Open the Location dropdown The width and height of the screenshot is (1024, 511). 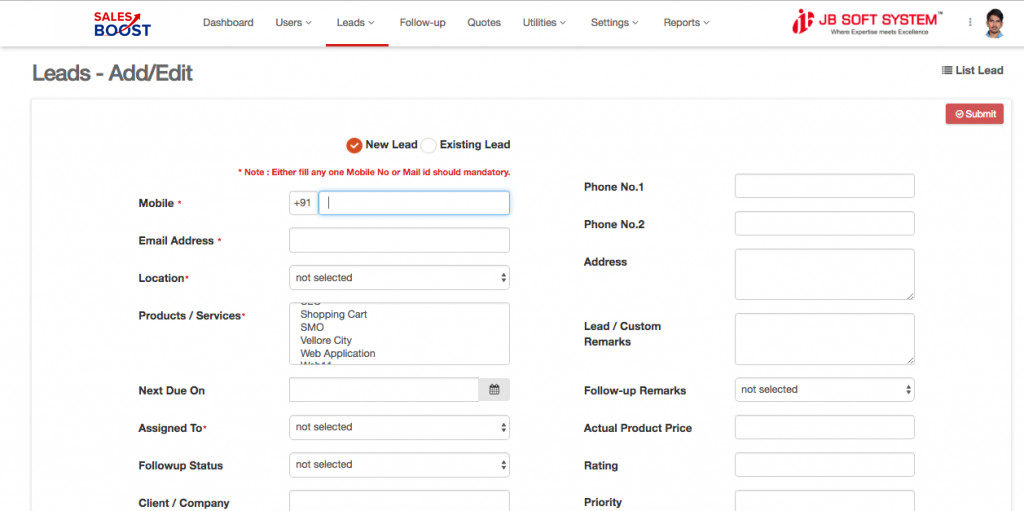tap(399, 278)
